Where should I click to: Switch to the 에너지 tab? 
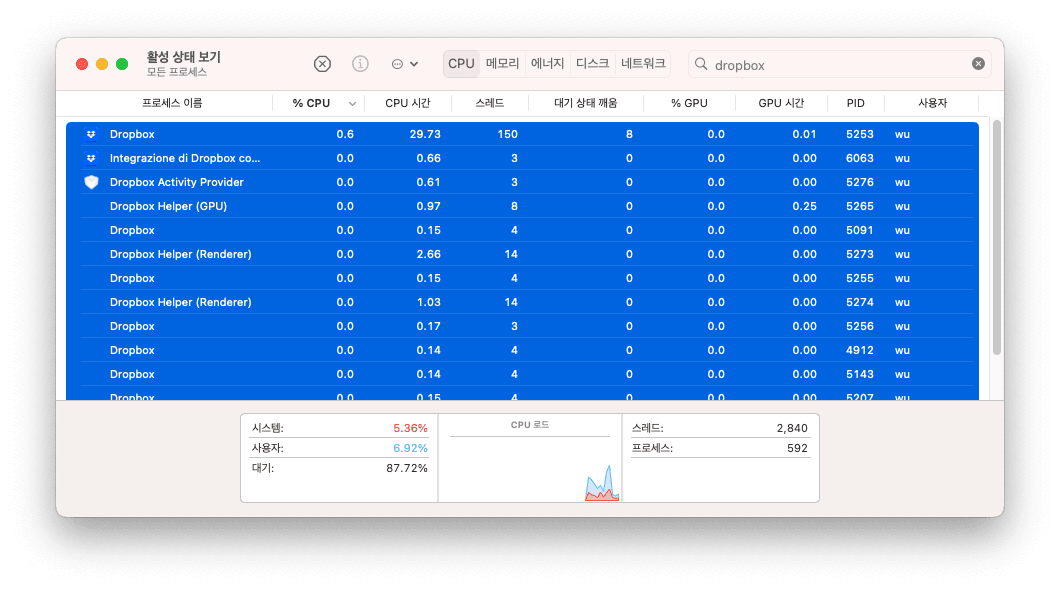point(548,64)
